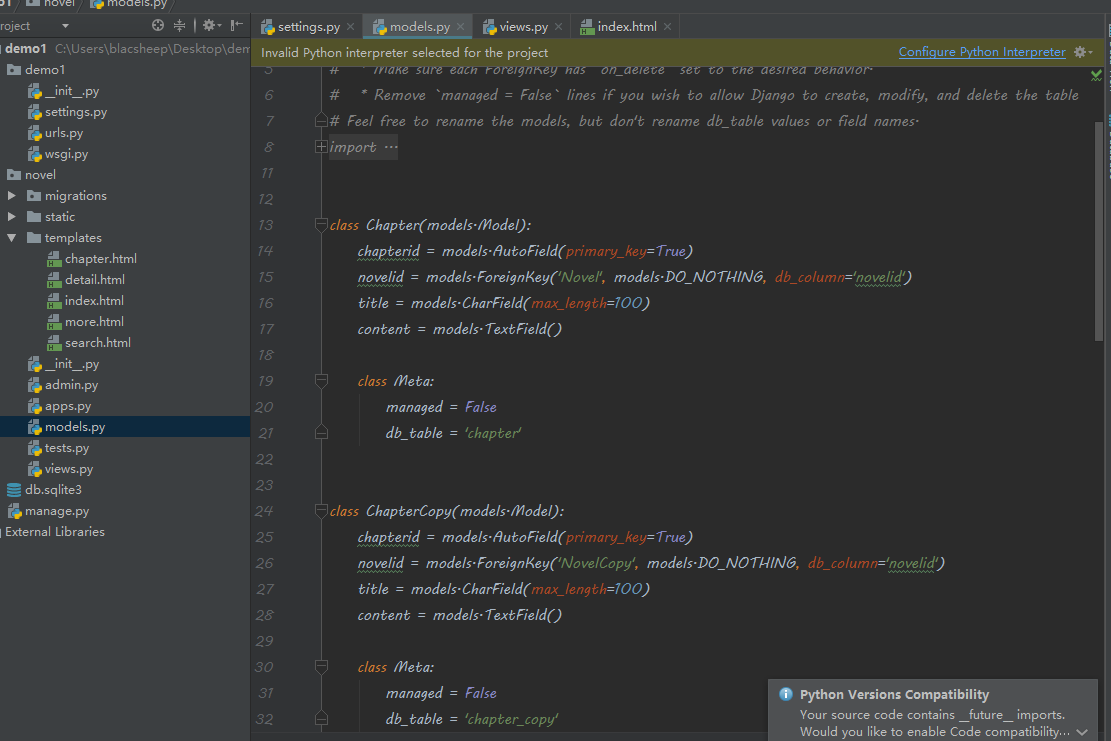Expand the migrations folder
This screenshot has height=741, width=1111.
(x=12, y=196)
